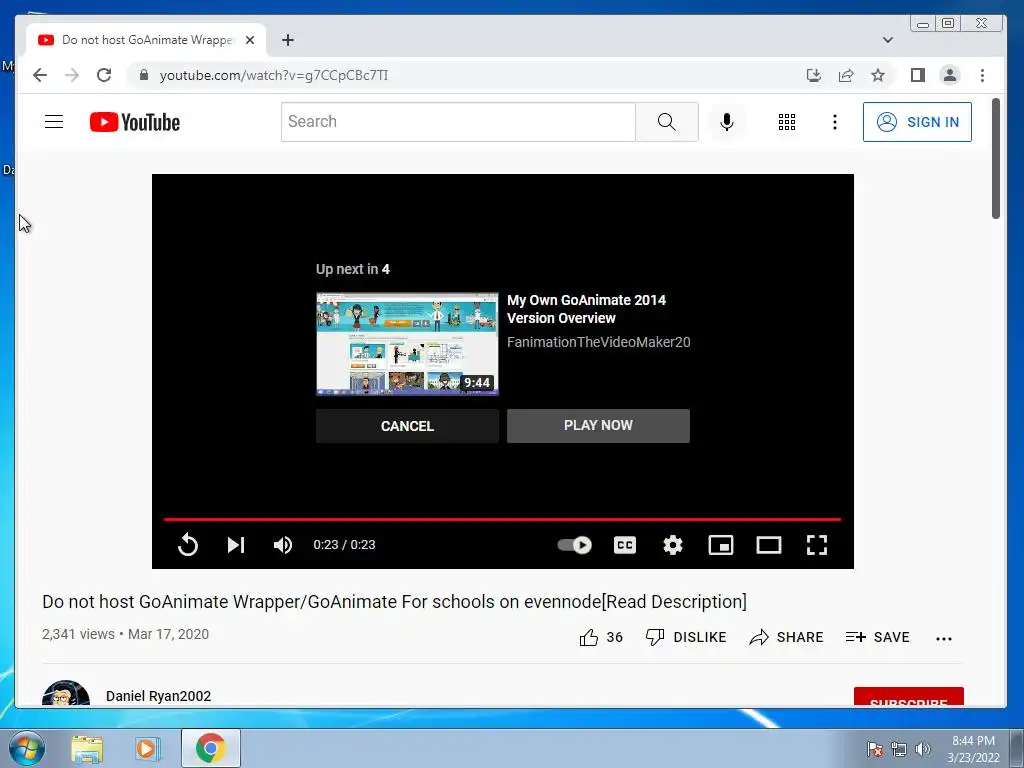Image resolution: width=1024 pixels, height=768 pixels.
Task: Open a new Chrome tab
Action: pos(288,40)
